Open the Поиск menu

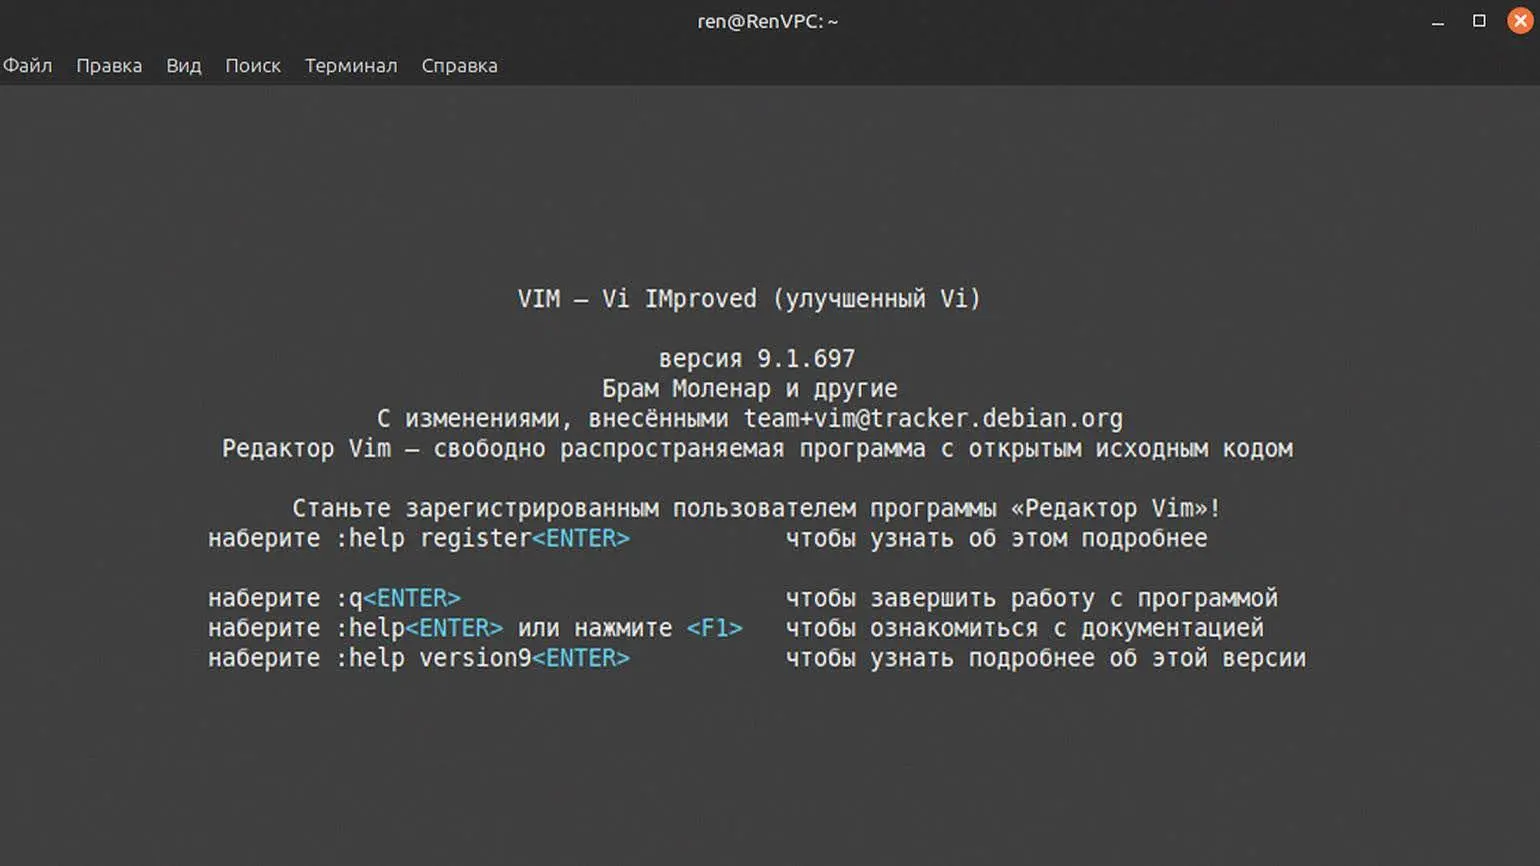coord(252,66)
